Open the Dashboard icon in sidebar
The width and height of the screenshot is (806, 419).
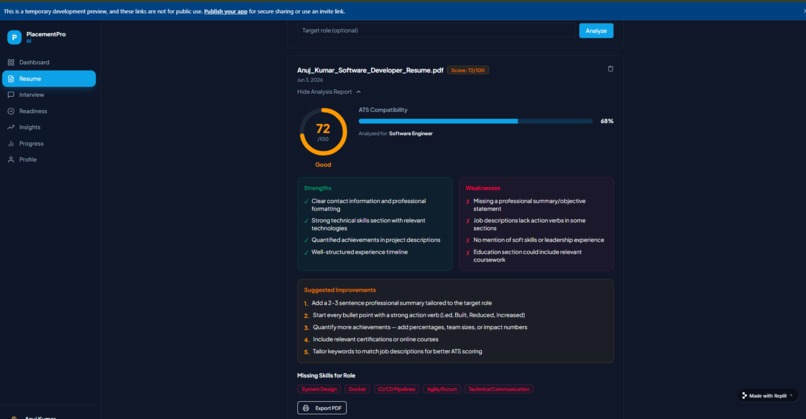(11, 62)
